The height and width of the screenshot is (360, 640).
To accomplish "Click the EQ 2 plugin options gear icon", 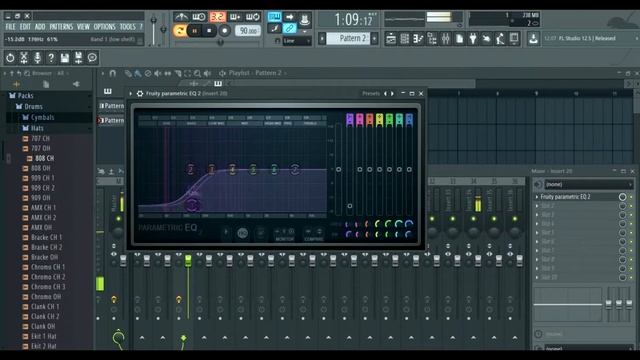I will coord(140,93).
